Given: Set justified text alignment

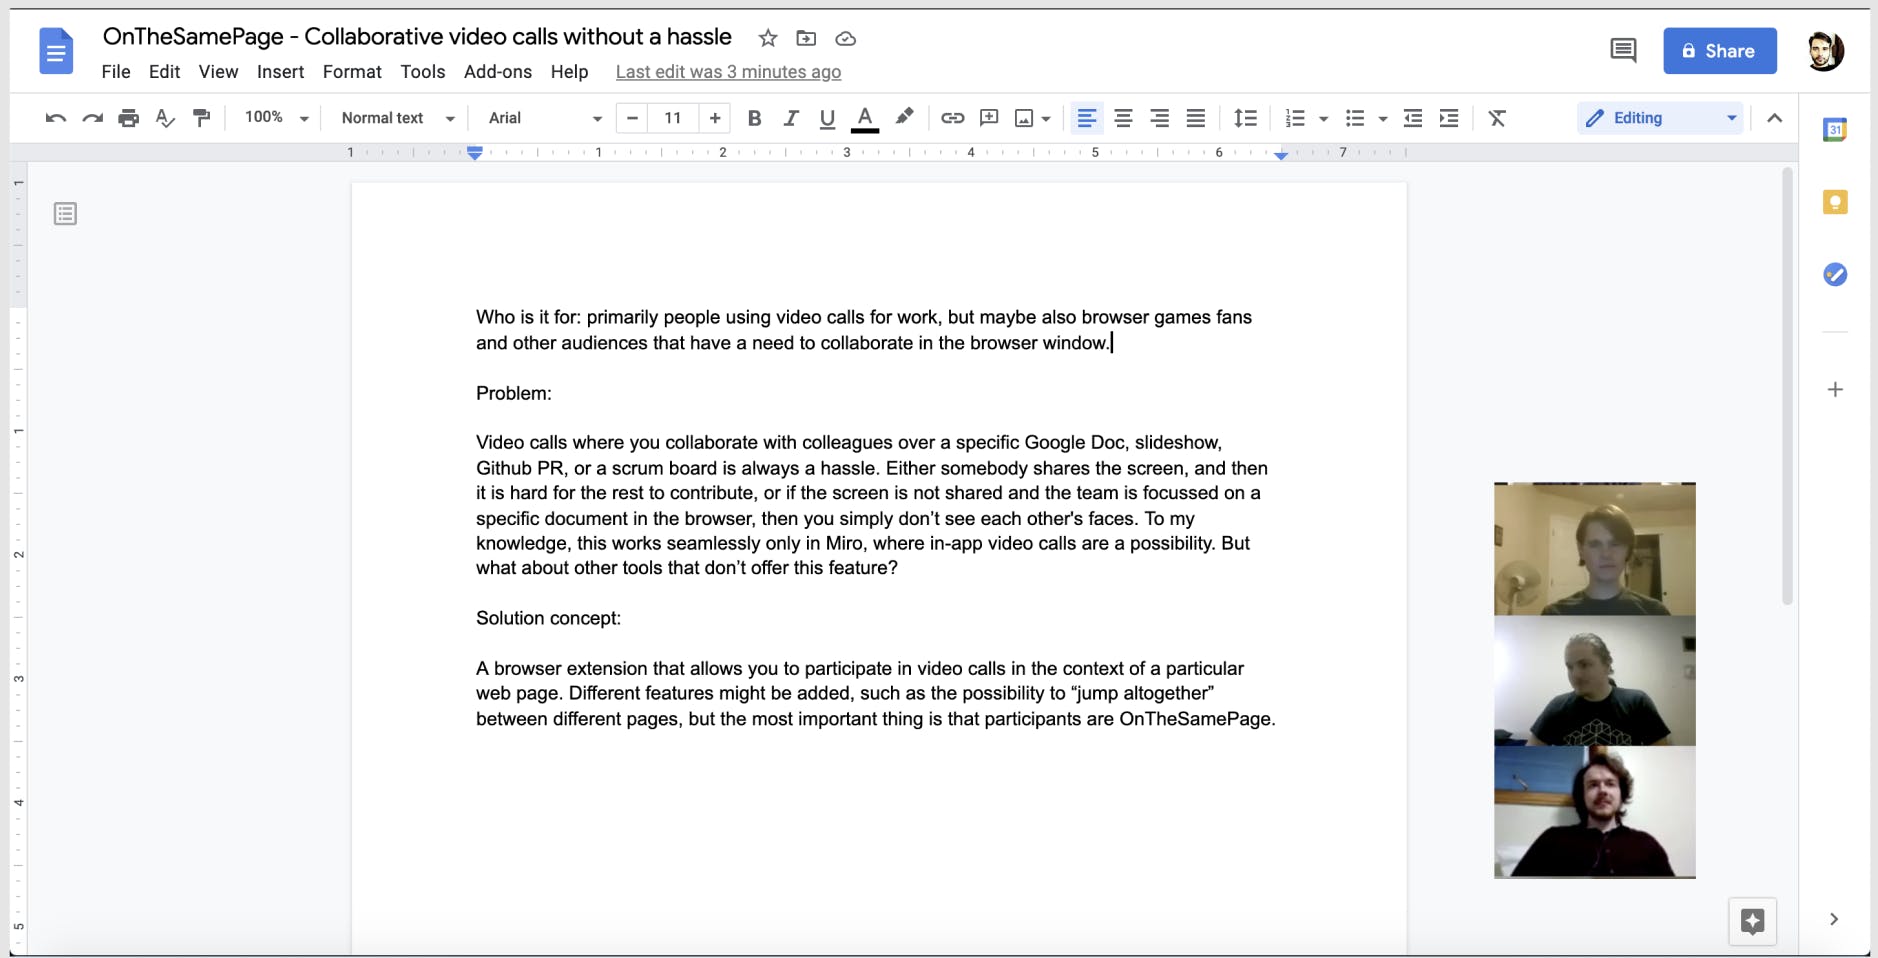Looking at the screenshot, I should tap(1195, 118).
